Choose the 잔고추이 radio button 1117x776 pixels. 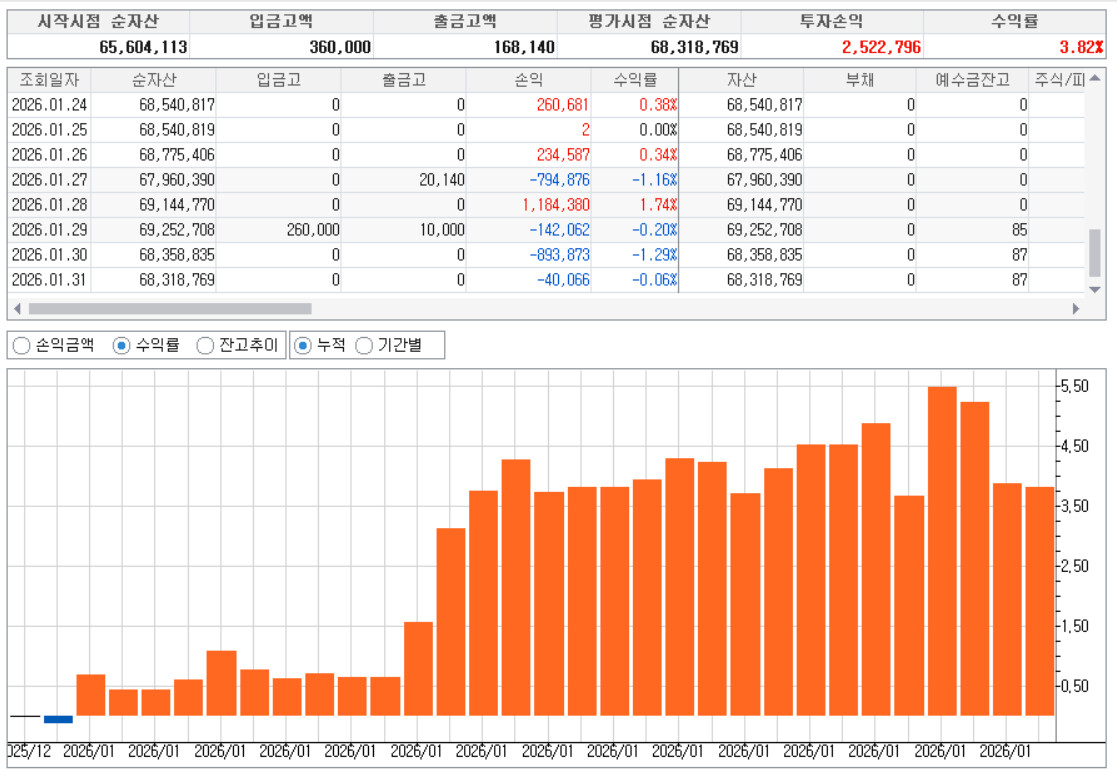205,346
